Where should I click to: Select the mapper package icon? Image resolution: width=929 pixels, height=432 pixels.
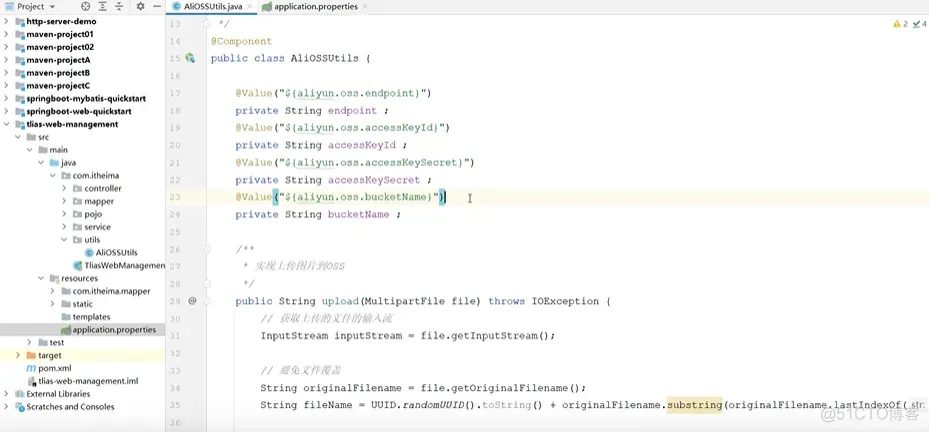point(78,201)
